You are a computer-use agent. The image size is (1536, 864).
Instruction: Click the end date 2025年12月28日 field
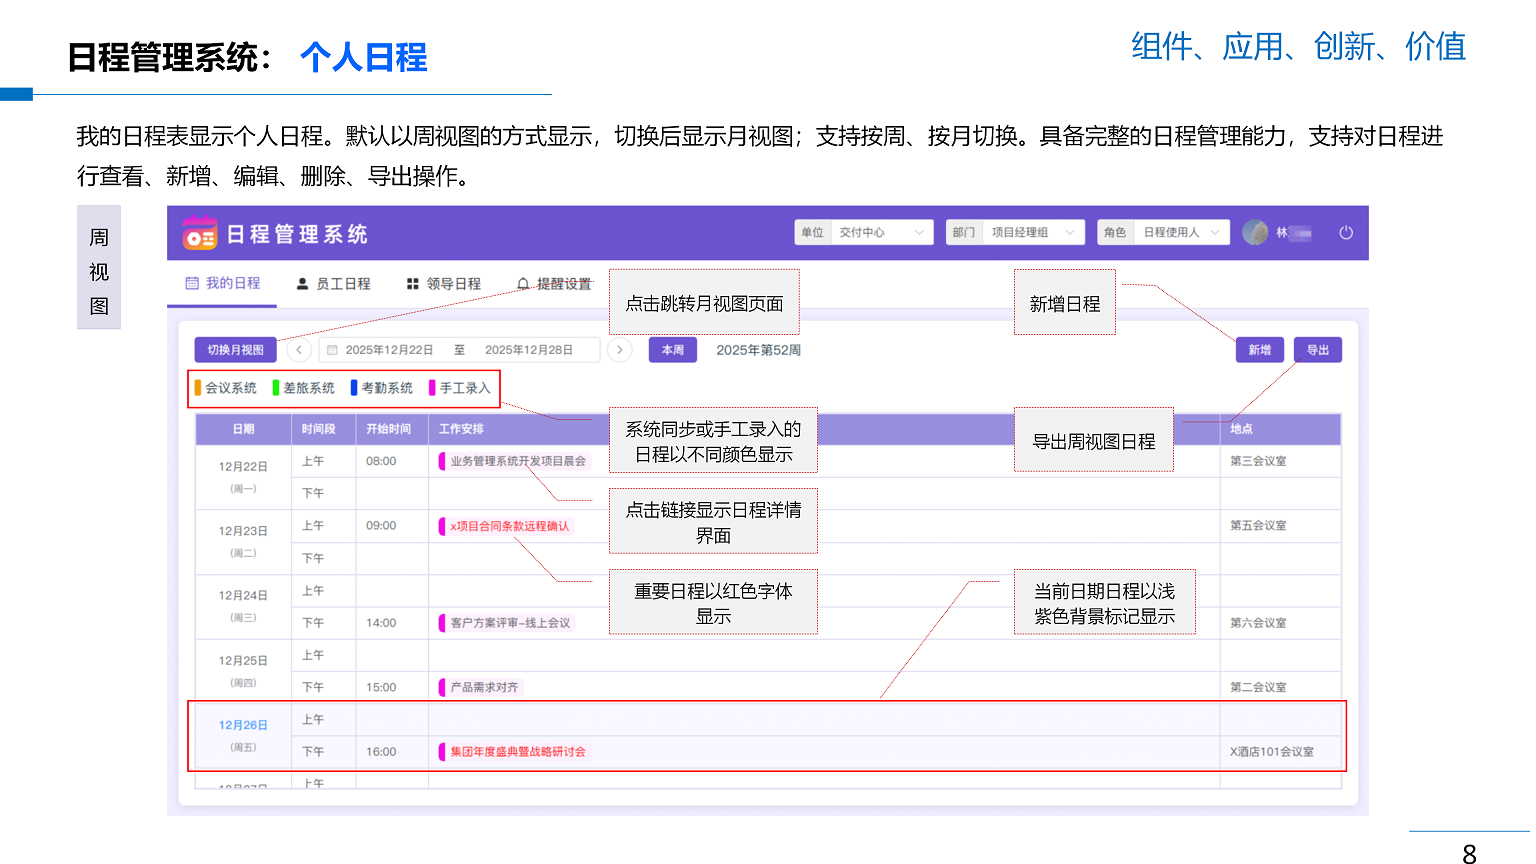pos(529,350)
